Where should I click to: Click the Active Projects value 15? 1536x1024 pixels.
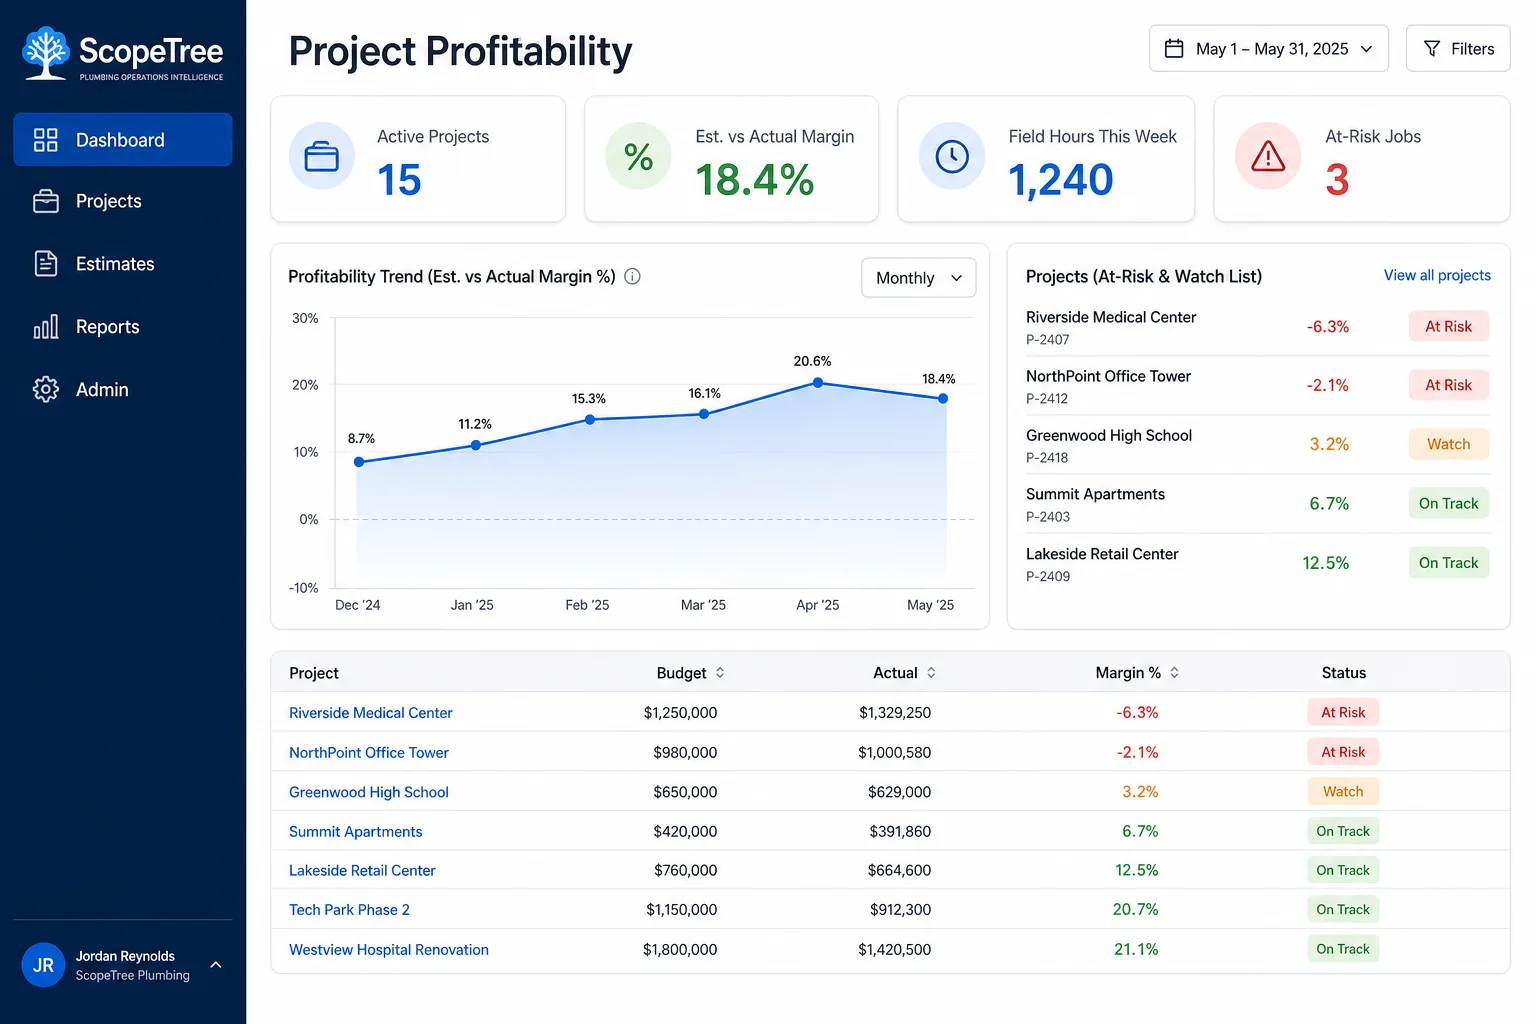[x=399, y=180]
